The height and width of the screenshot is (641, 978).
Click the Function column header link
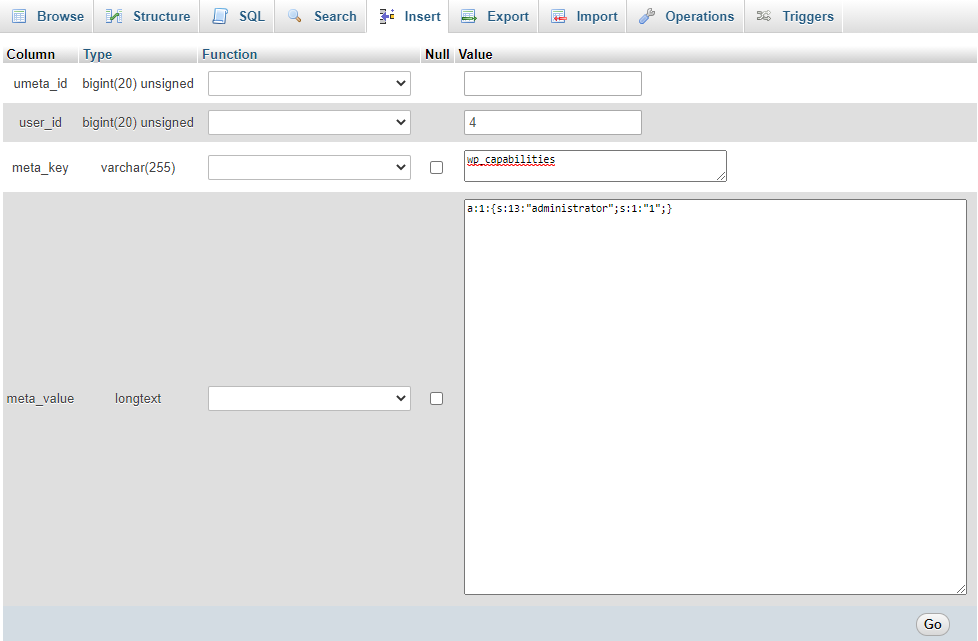(x=230, y=54)
